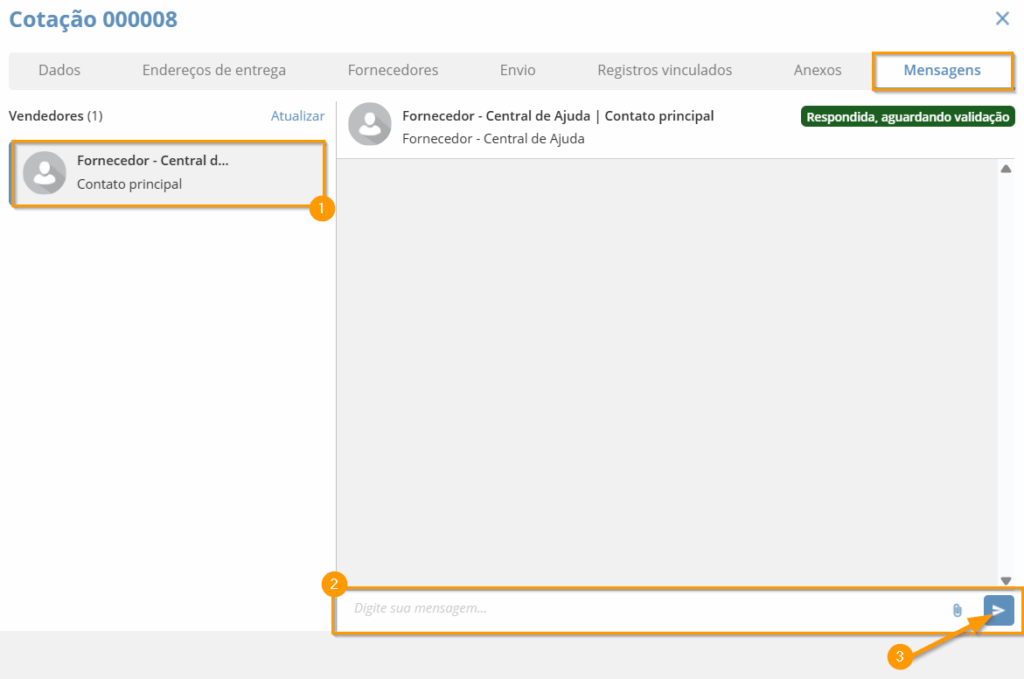Switch to Endereços de entrega tab
The width and height of the screenshot is (1024, 679).
point(214,70)
